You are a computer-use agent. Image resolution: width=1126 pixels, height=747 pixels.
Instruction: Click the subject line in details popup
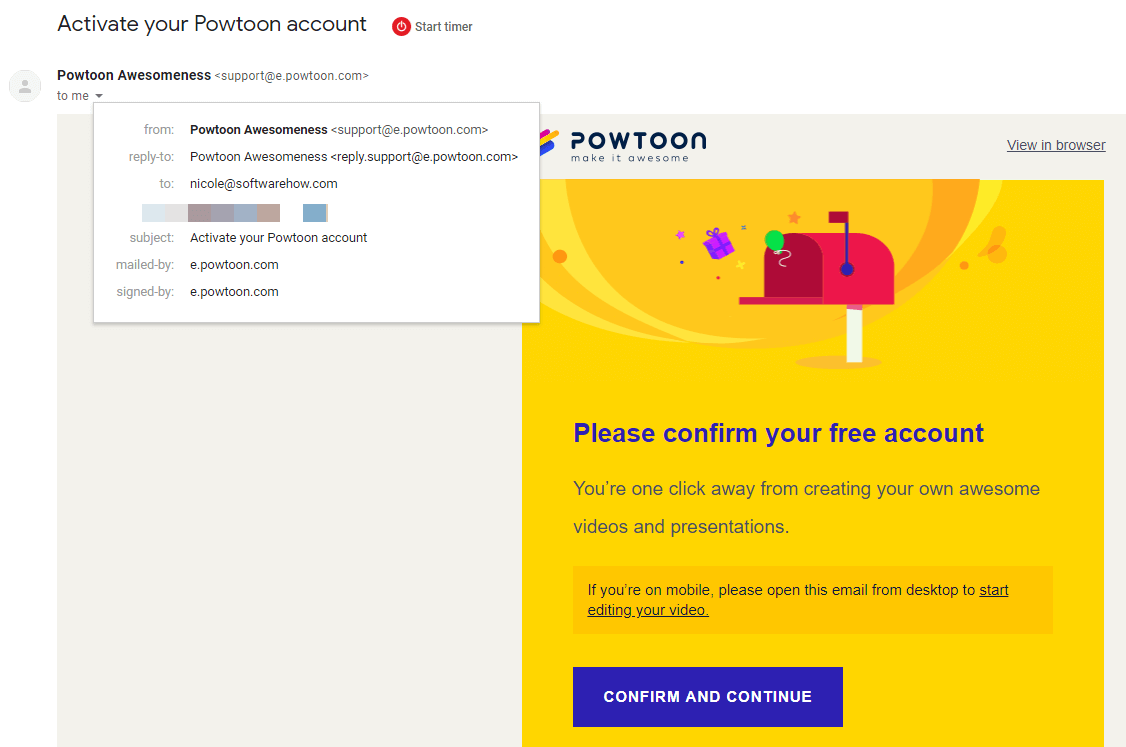tap(279, 238)
